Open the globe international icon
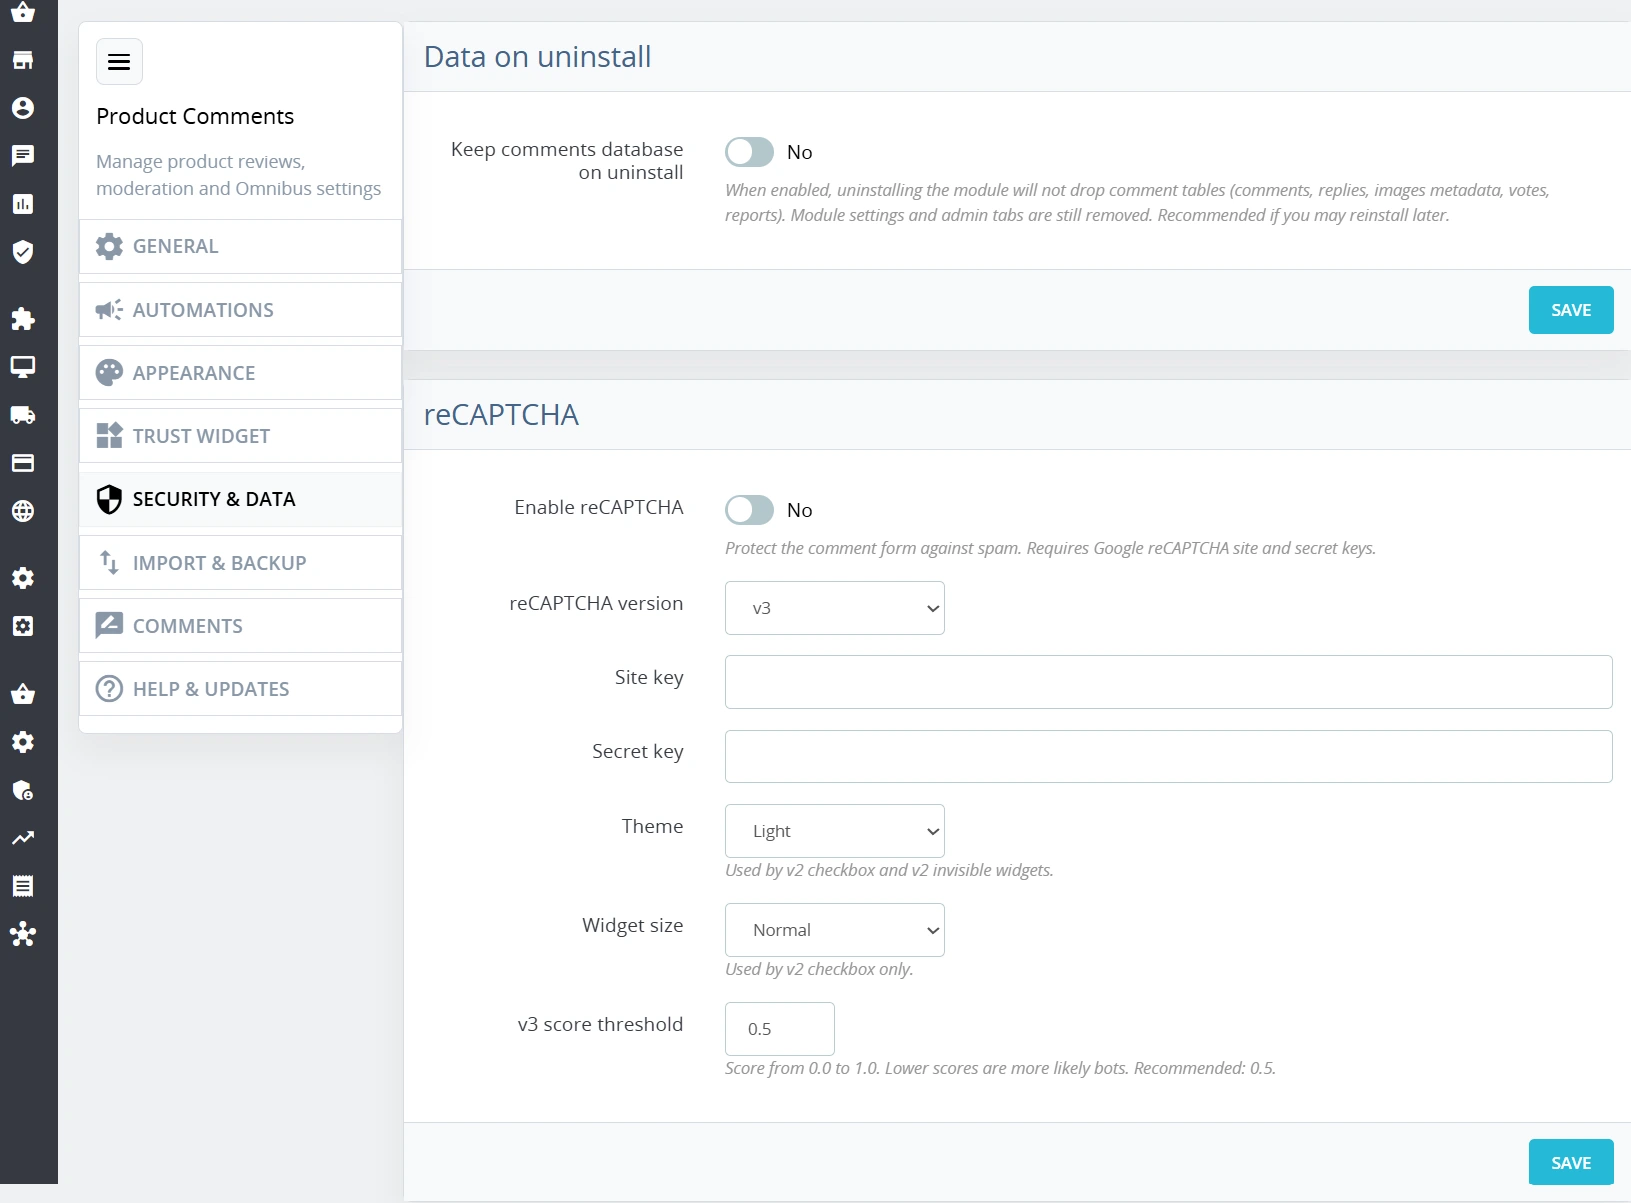 click(23, 511)
